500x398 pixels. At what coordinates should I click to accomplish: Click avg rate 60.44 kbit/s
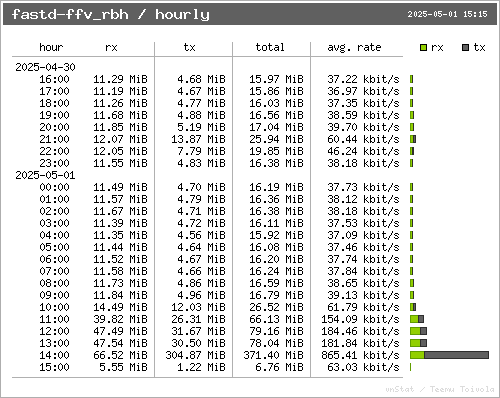coord(363,139)
